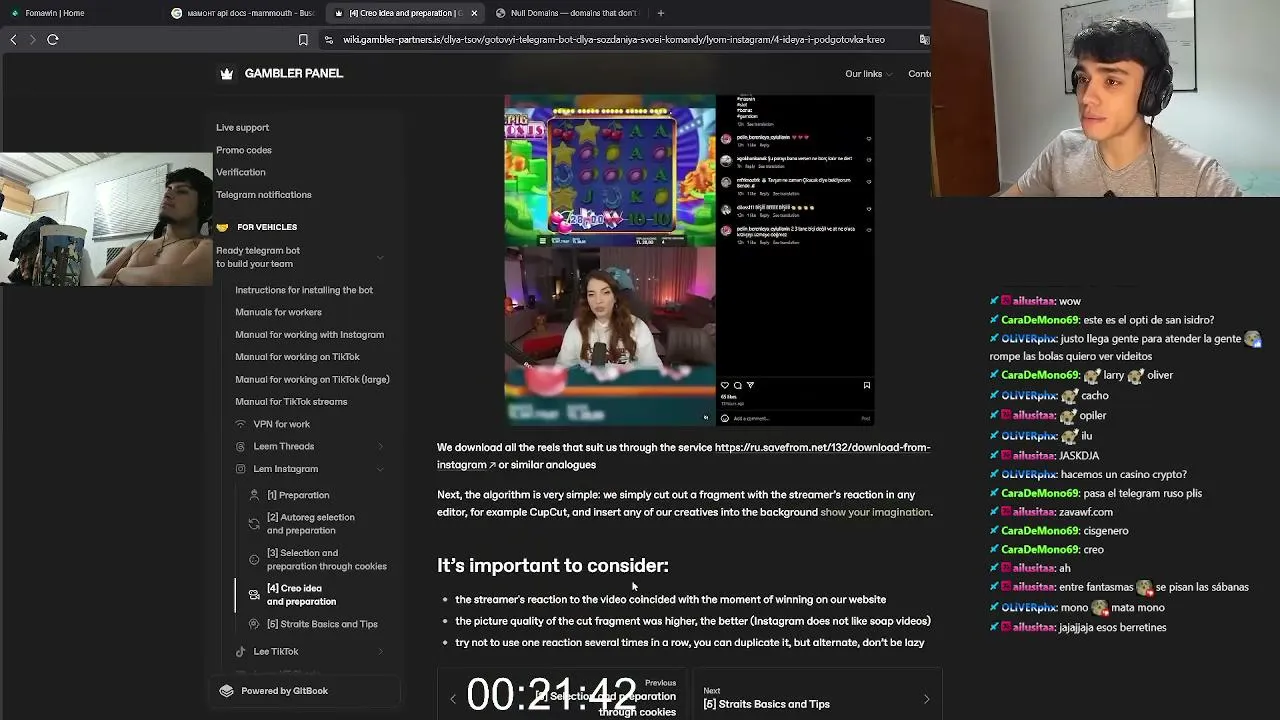The height and width of the screenshot is (720, 1280).
Task: Open Manuals for workers page
Action: (x=278, y=312)
